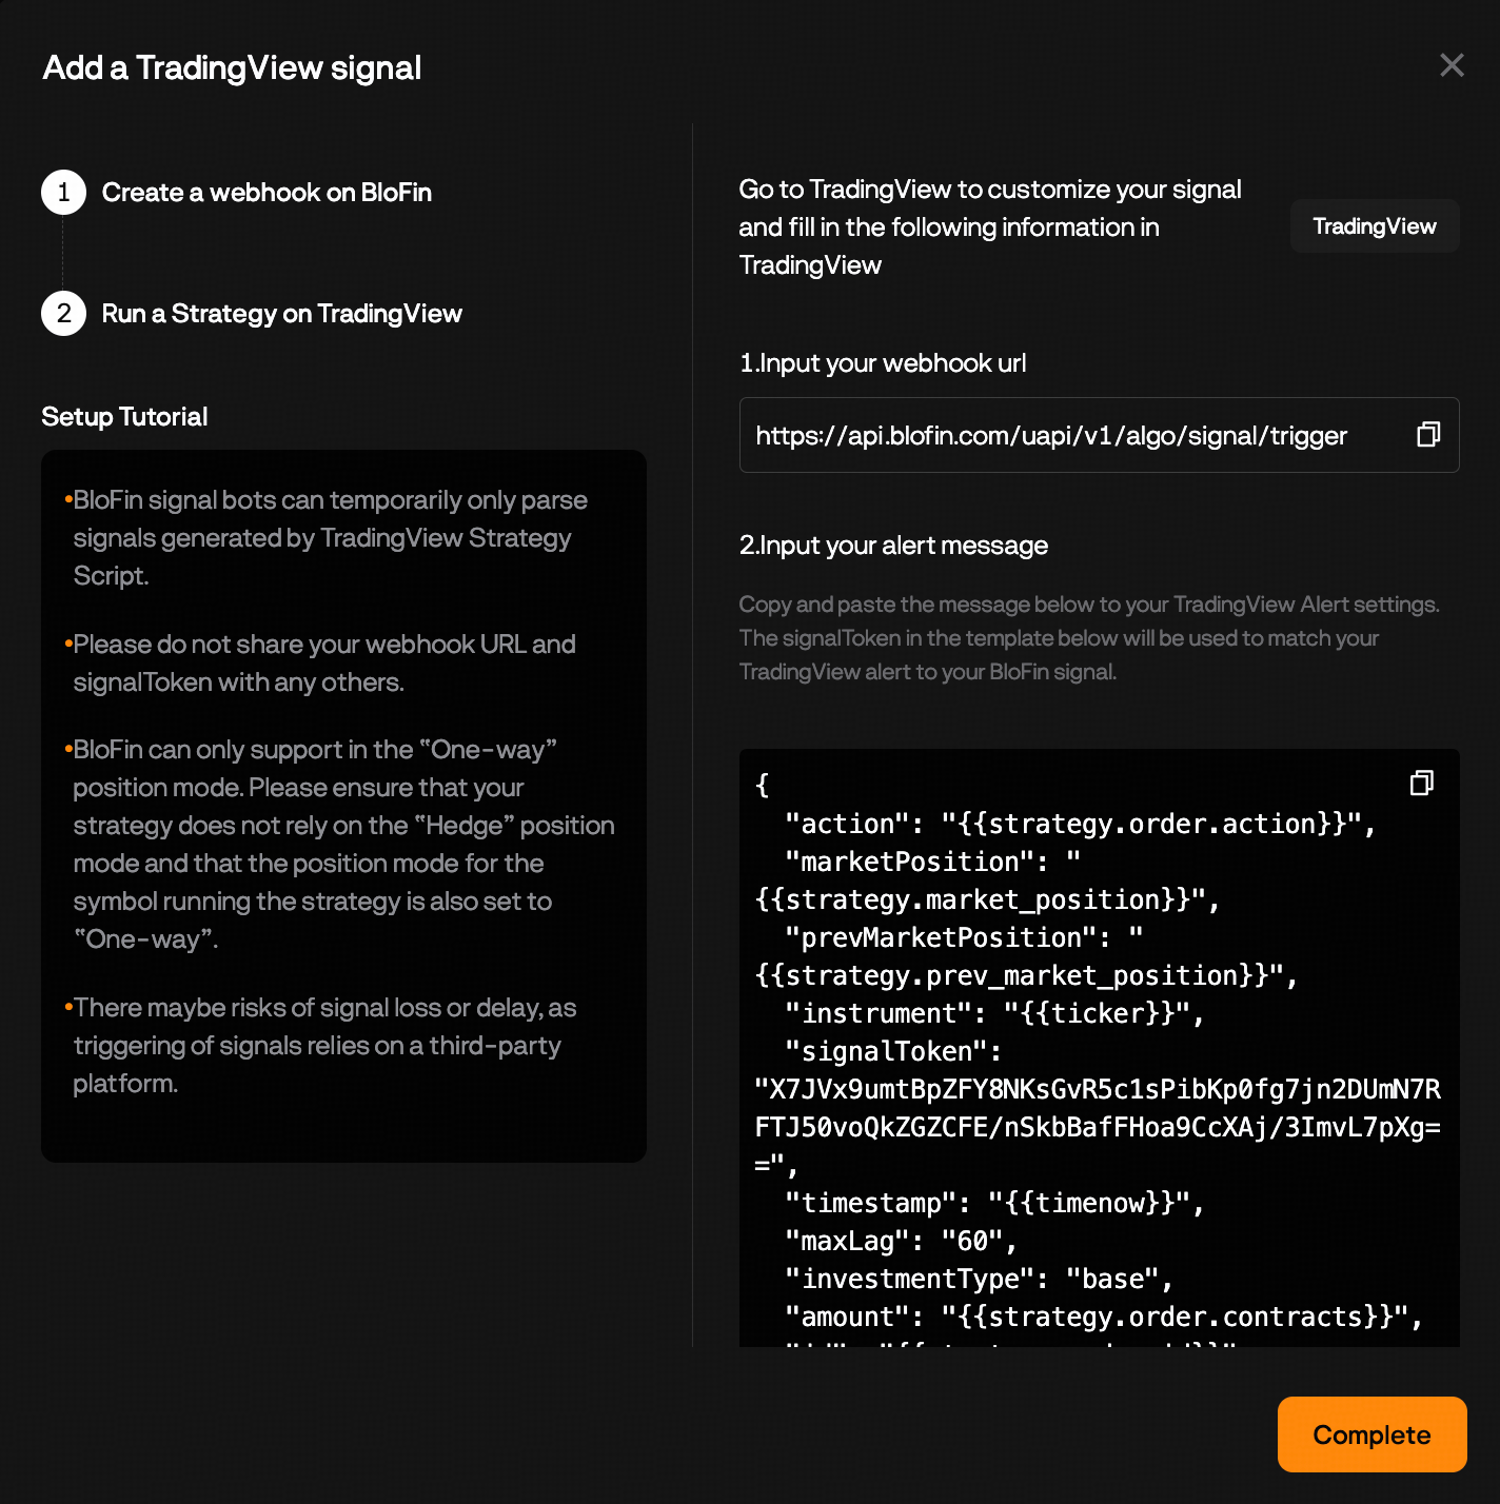Click the step 2 circle indicator

[x=63, y=313]
